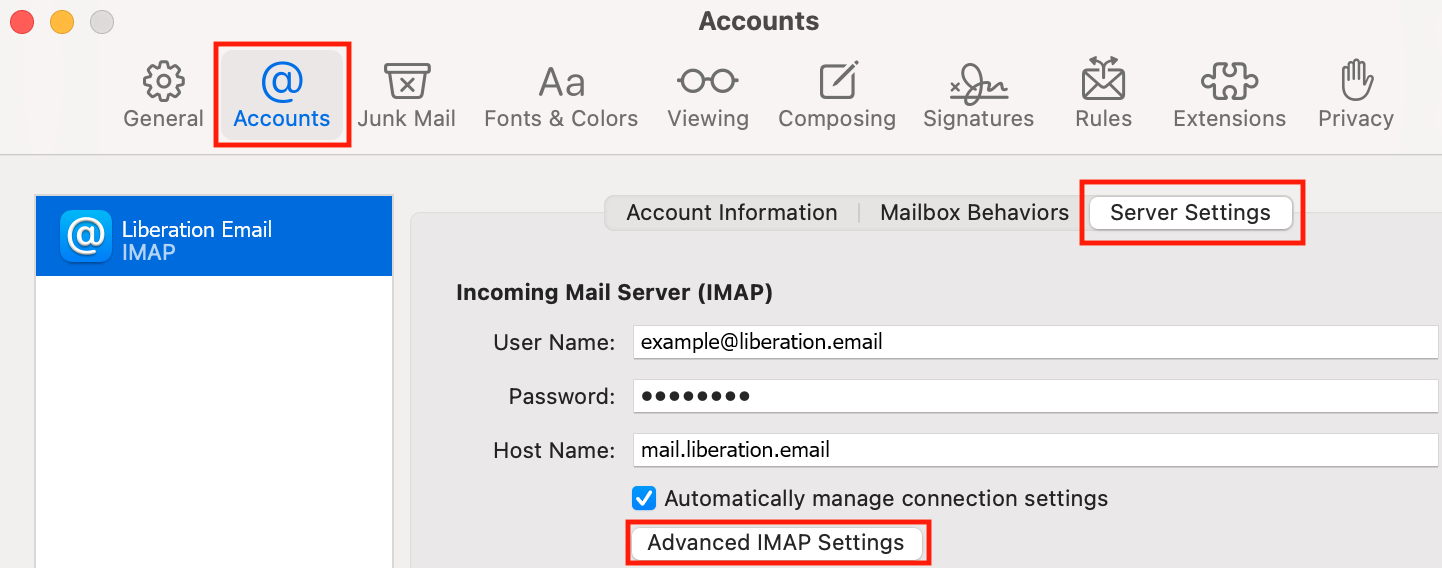The width and height of the screenshot is (1442, 568).
Task: Edit the Host Name field
Action: point(1036,450)
